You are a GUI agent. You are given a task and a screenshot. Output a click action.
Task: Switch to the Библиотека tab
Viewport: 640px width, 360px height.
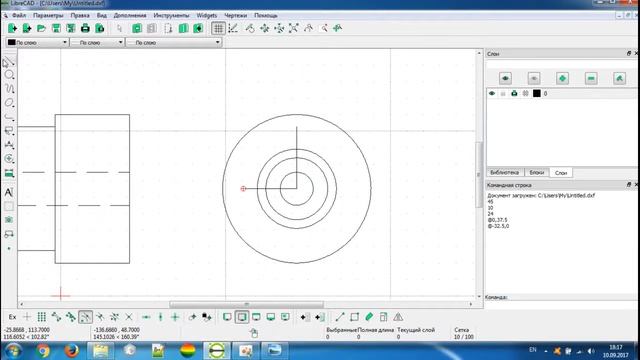pos(504,173)
